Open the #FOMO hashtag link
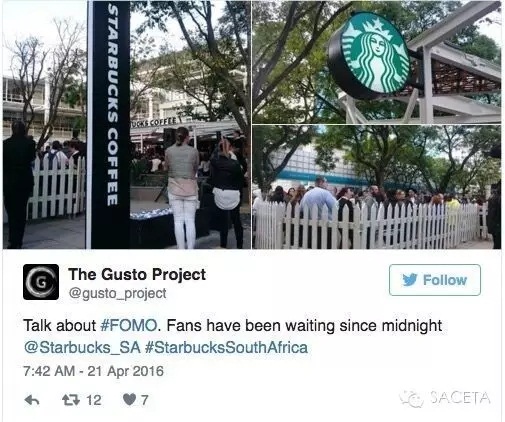This screenshot has height=422, width=505. click(128, 326)
